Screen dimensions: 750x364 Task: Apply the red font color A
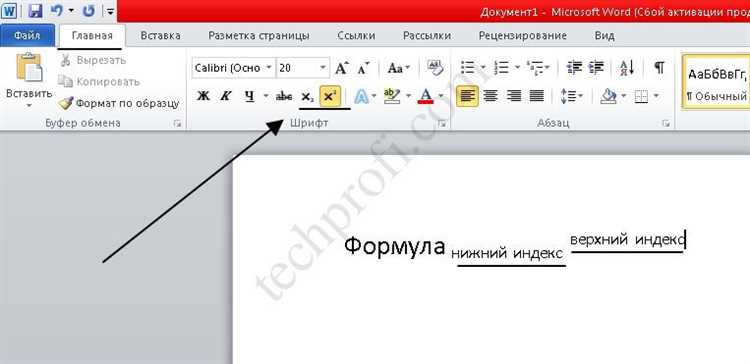(425, 96)
